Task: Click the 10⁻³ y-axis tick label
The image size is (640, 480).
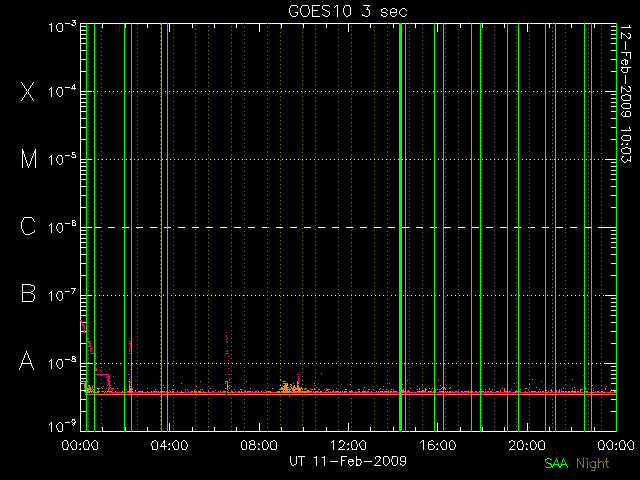Action: [62, 27]
